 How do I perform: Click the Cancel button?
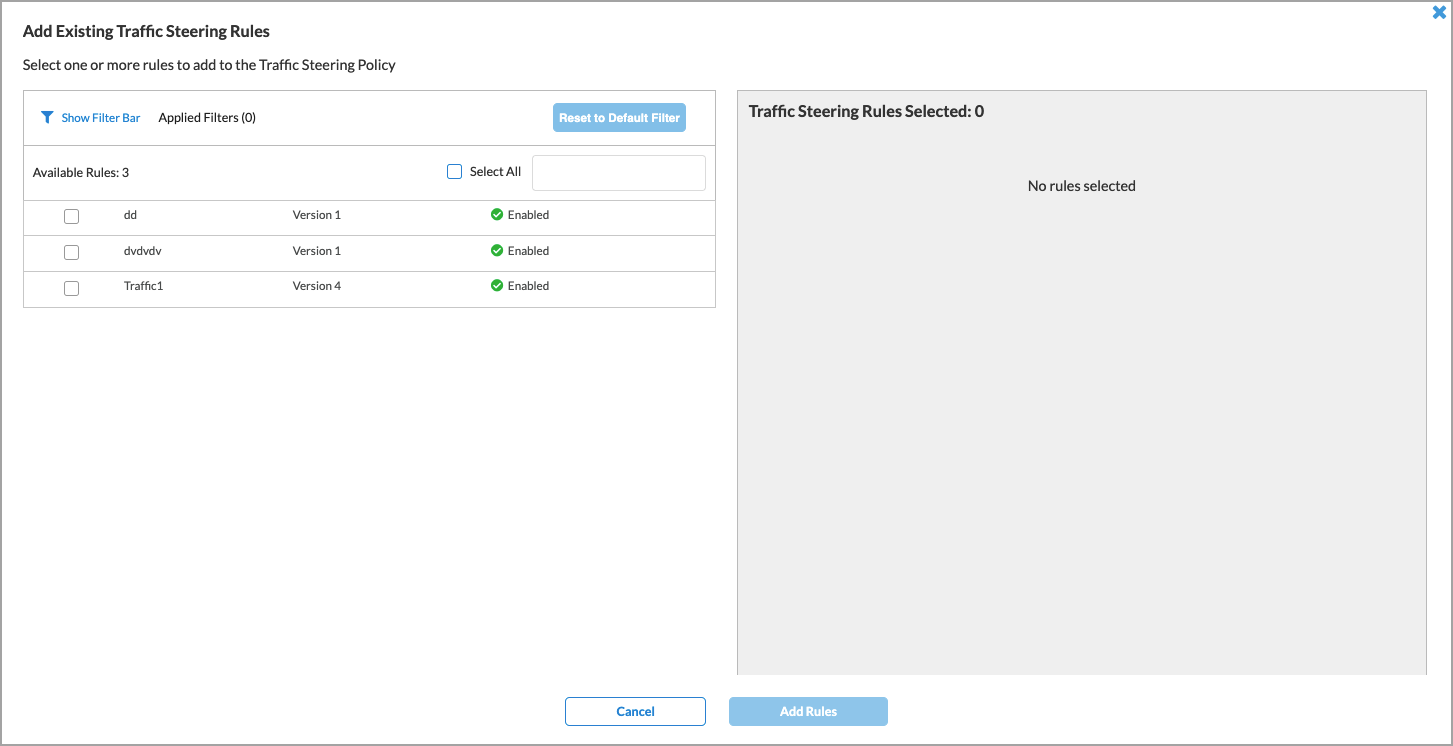pos(635,711)
